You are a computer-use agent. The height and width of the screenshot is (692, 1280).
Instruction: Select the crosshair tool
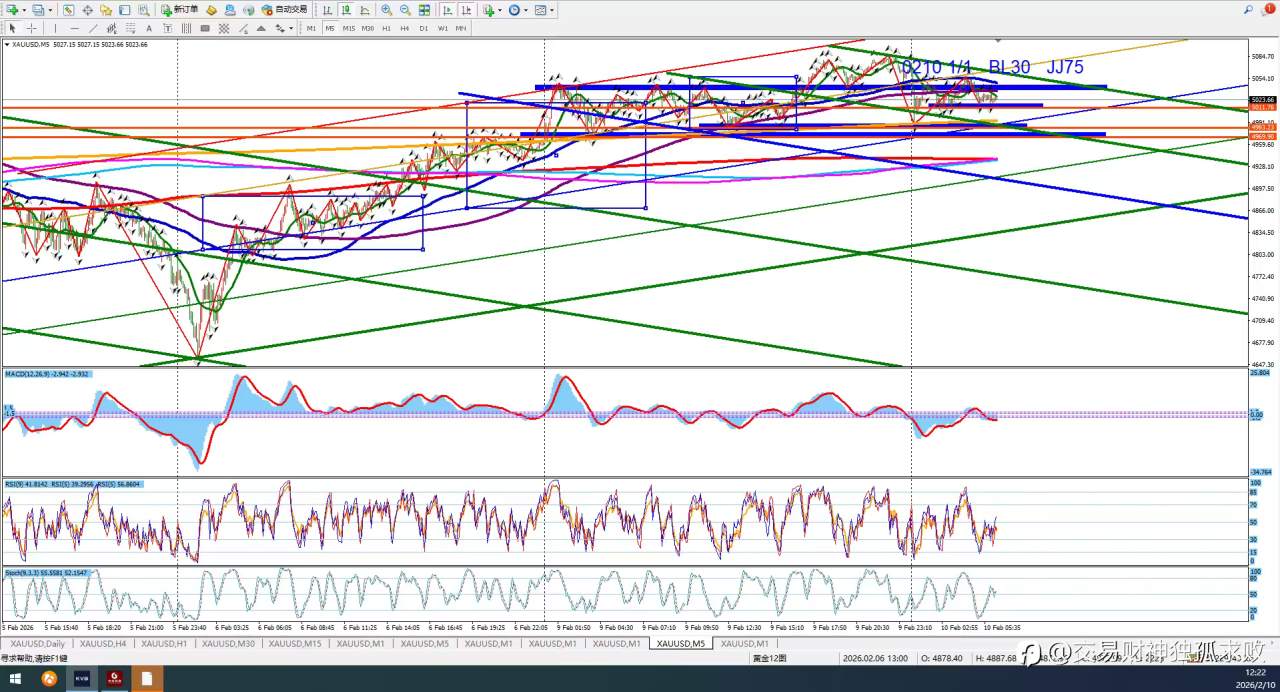coord(32,28)
